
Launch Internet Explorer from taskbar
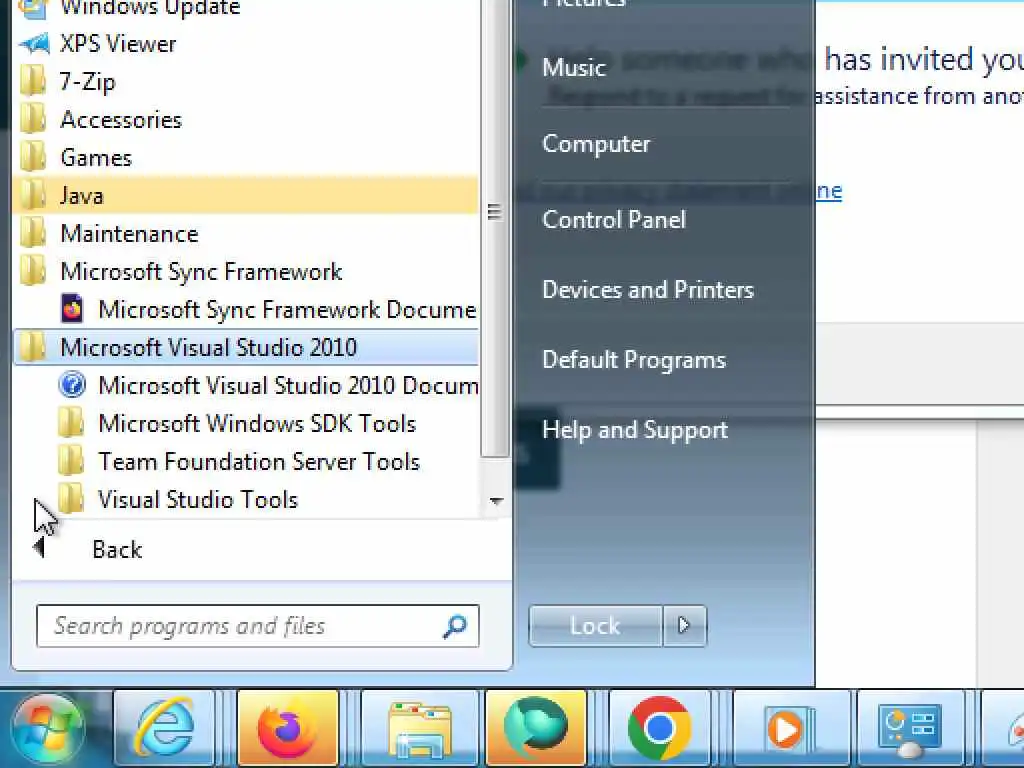[164, 728]
